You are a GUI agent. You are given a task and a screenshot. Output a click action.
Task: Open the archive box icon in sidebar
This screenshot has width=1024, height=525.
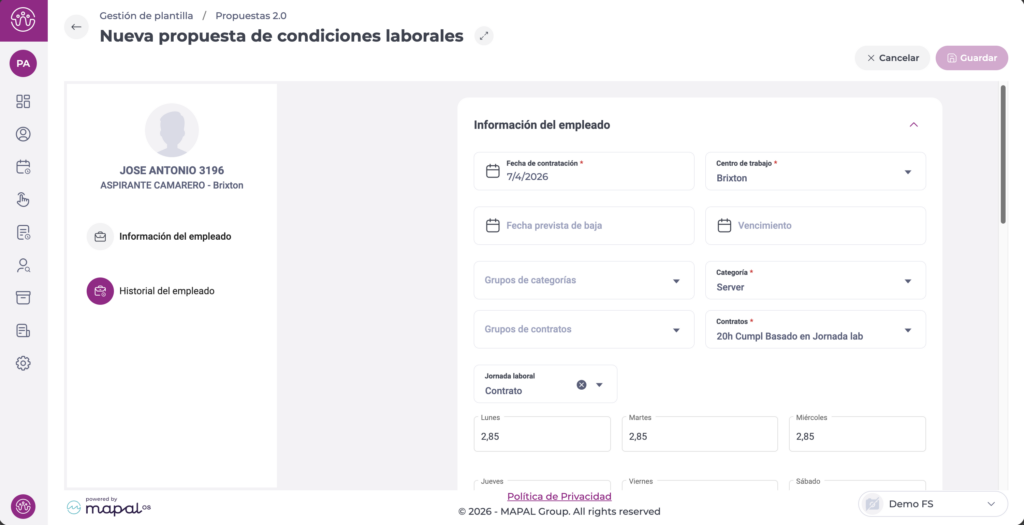point(23,298)
